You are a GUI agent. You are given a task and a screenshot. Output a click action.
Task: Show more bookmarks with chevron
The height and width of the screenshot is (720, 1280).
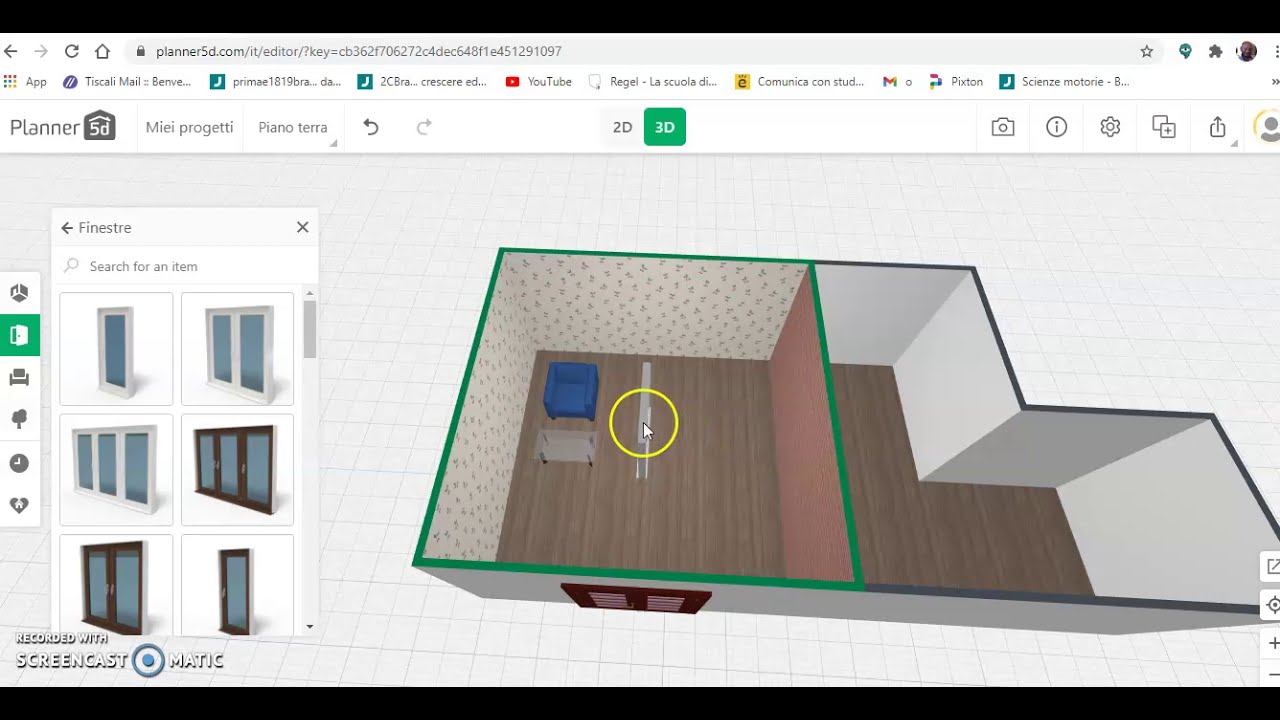(x=1275, y=82)
